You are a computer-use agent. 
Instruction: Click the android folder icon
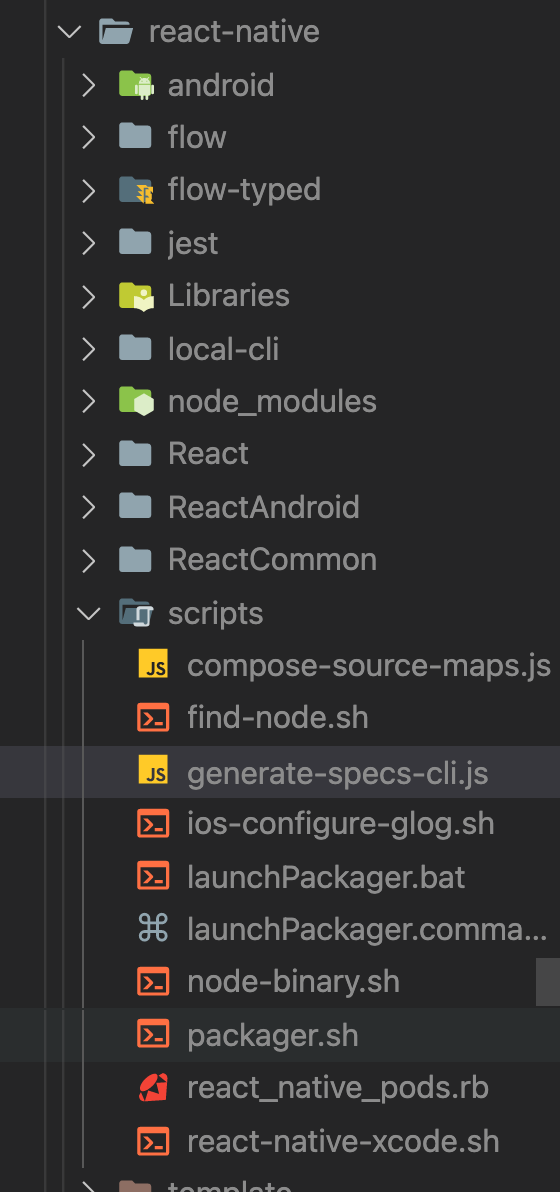[x=136, y=84]
